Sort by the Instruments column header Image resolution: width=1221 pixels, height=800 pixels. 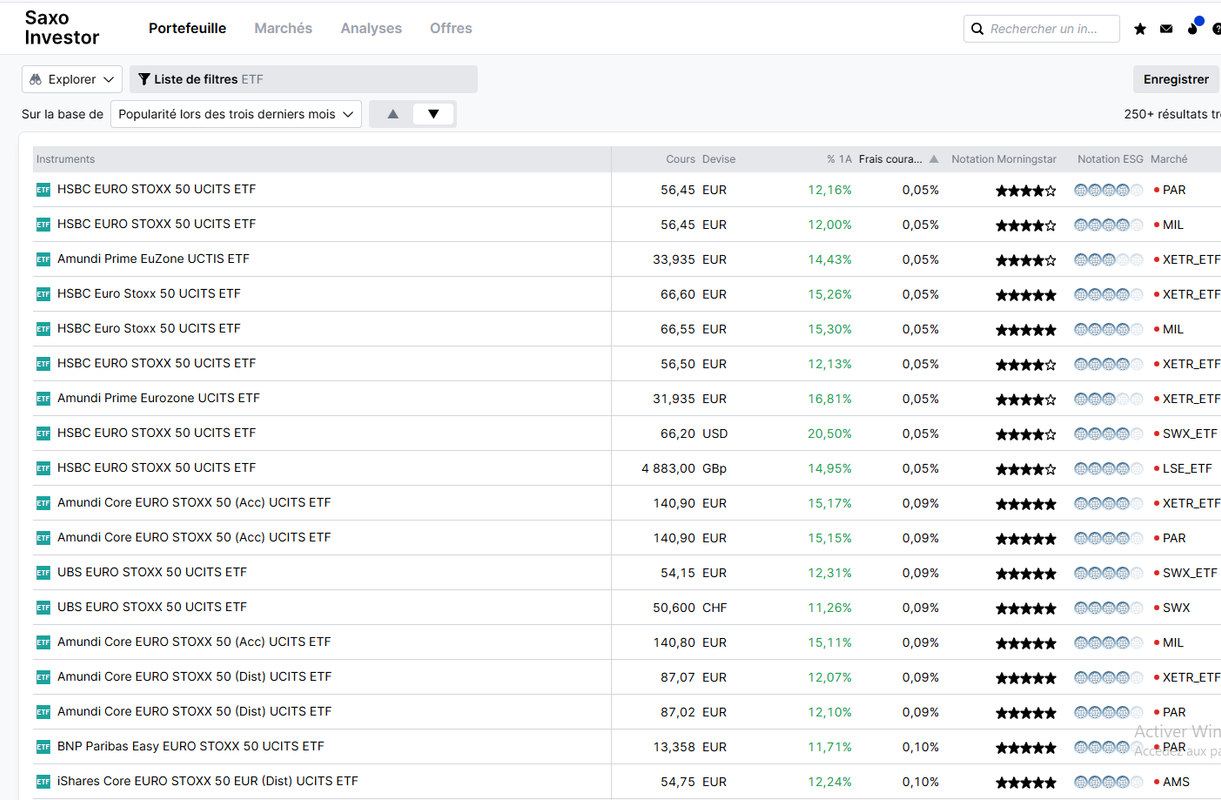[66, 159]
